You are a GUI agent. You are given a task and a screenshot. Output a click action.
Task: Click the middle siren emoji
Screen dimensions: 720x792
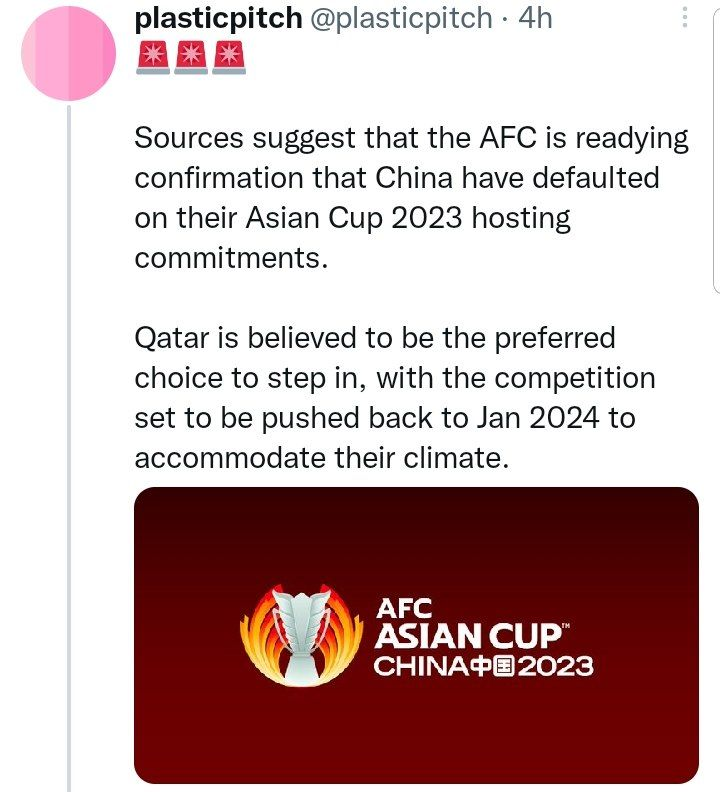(190, 58)
